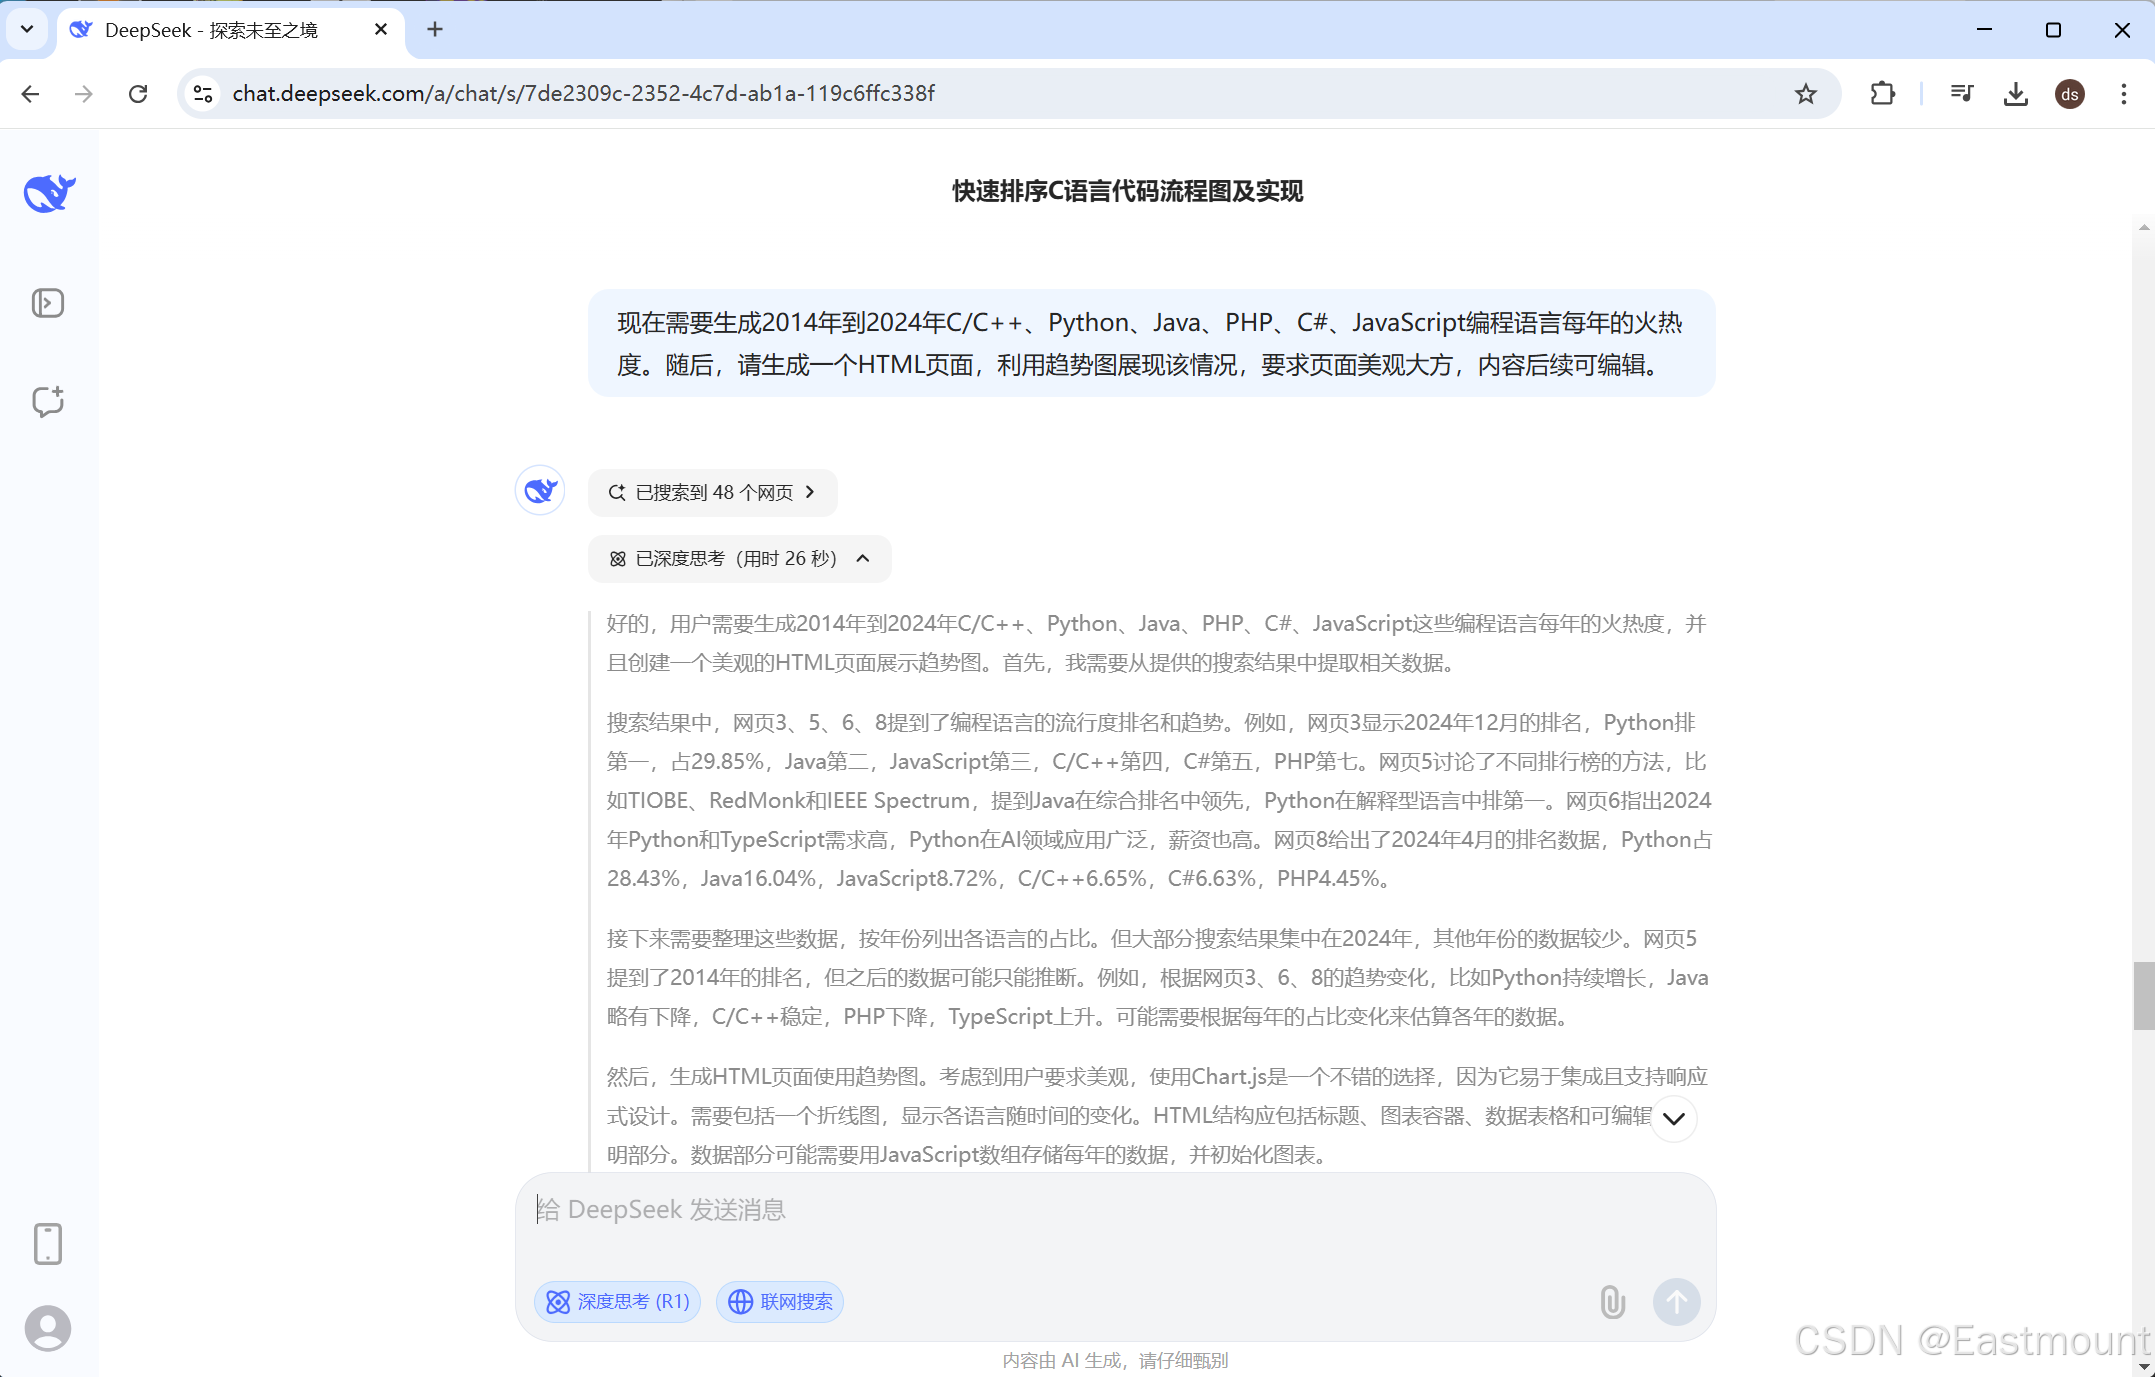Reload the current page
Viewport: 2155px width, 1377px height.
[138, 94]
